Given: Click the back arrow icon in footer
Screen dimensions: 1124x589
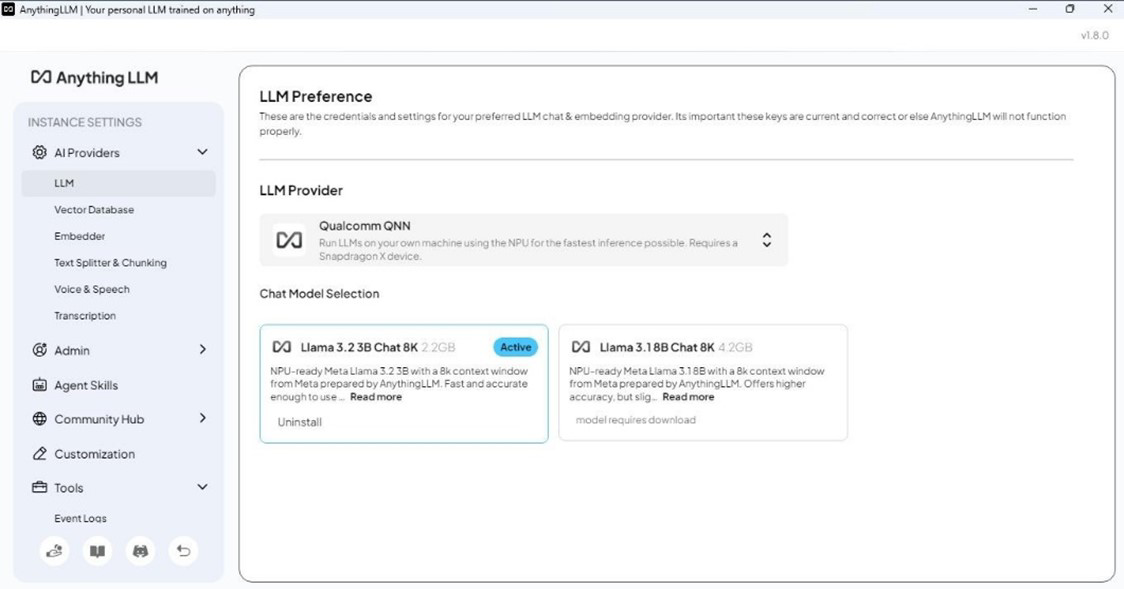Looking at the screenshot, I should click(x=184, y=550).
